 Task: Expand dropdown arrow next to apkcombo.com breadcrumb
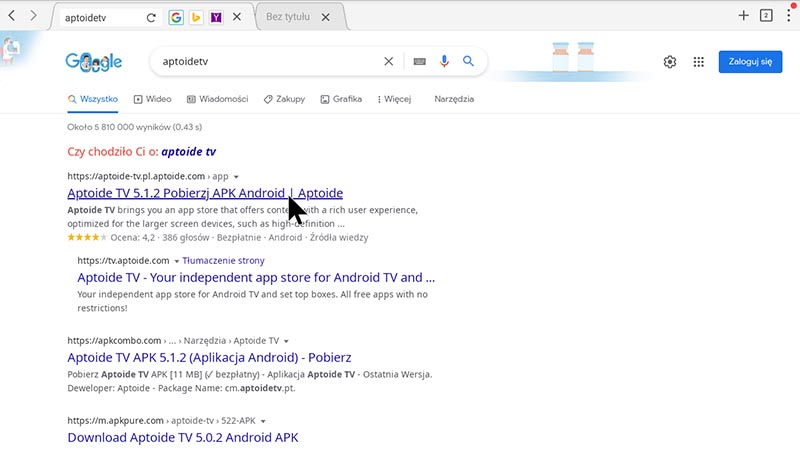(x=286, y=341)
